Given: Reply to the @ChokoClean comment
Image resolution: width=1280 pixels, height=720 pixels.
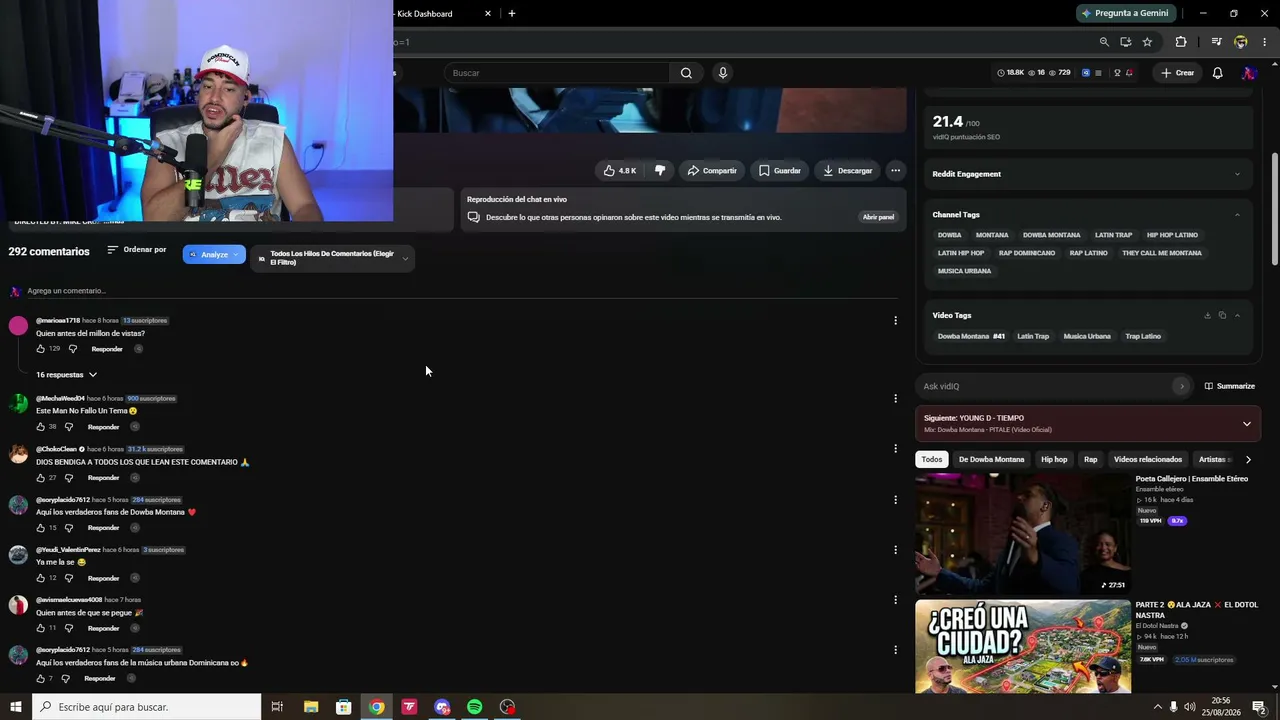Looking at the screenshot, I should pyautogui.click(x=103, y=478).
